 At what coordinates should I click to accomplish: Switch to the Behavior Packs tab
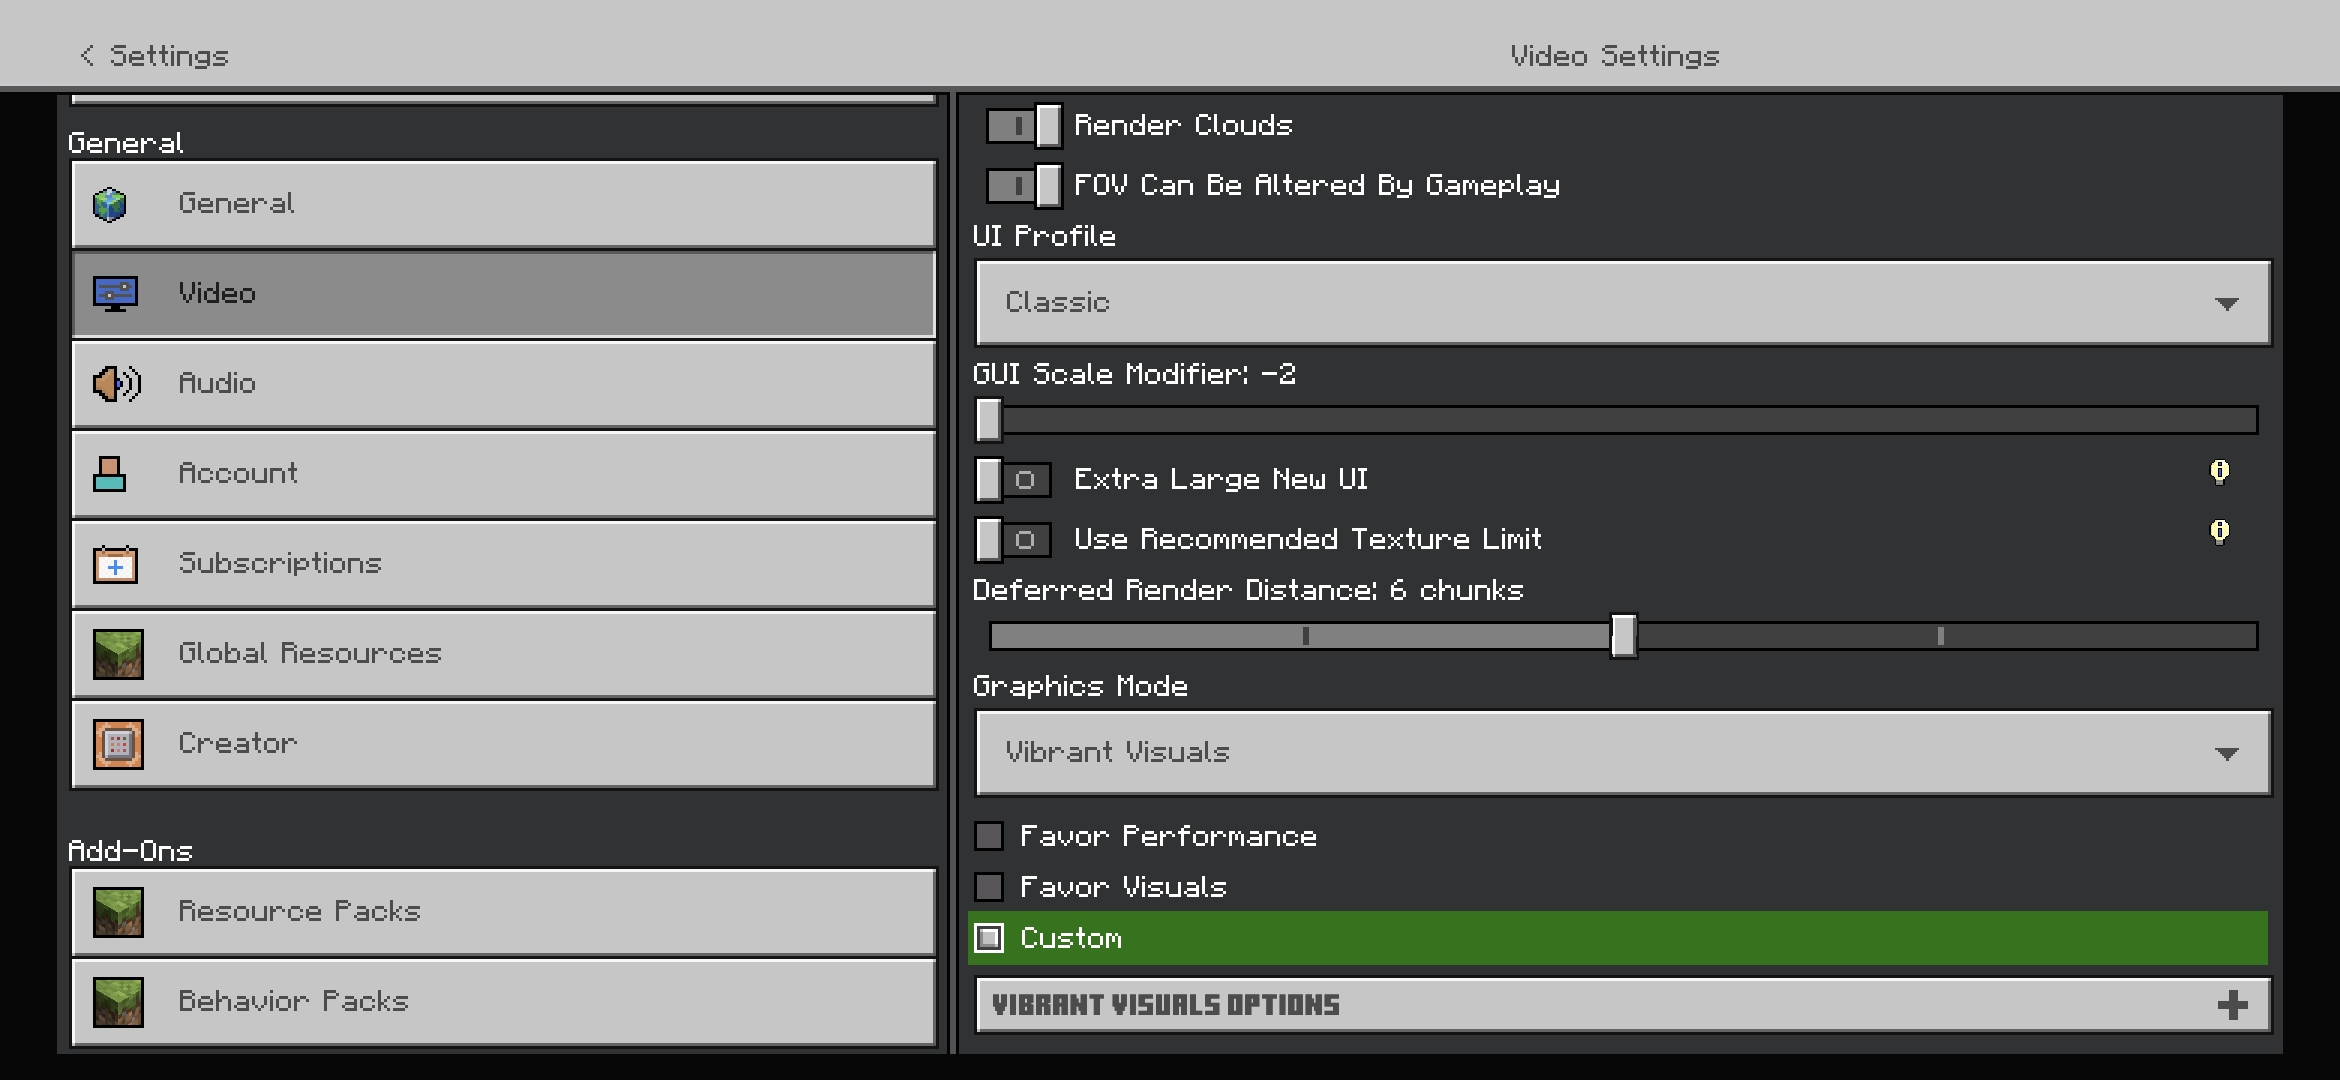[x=503, y=1002]
